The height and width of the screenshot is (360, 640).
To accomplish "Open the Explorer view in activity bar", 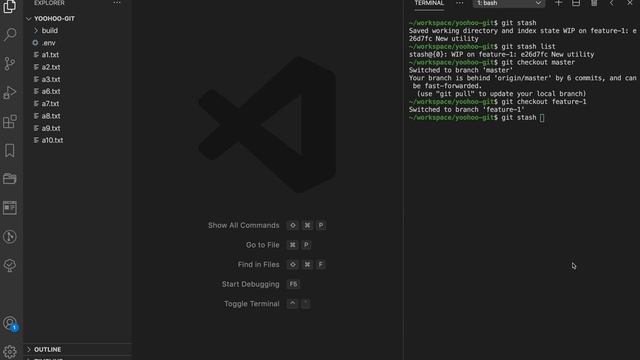I will click(x=10, y=6).
